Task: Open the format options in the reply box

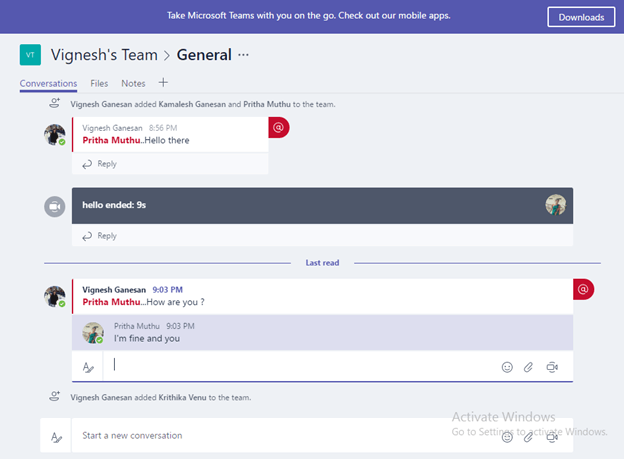Action: click(x=88, y=367)
